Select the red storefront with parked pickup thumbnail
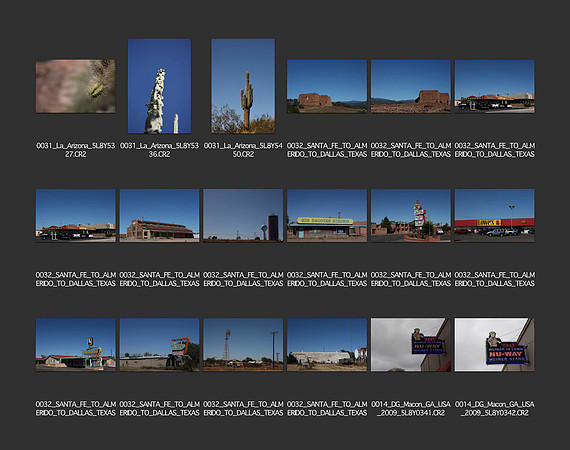The image size is (570, 450). point(494,215)
